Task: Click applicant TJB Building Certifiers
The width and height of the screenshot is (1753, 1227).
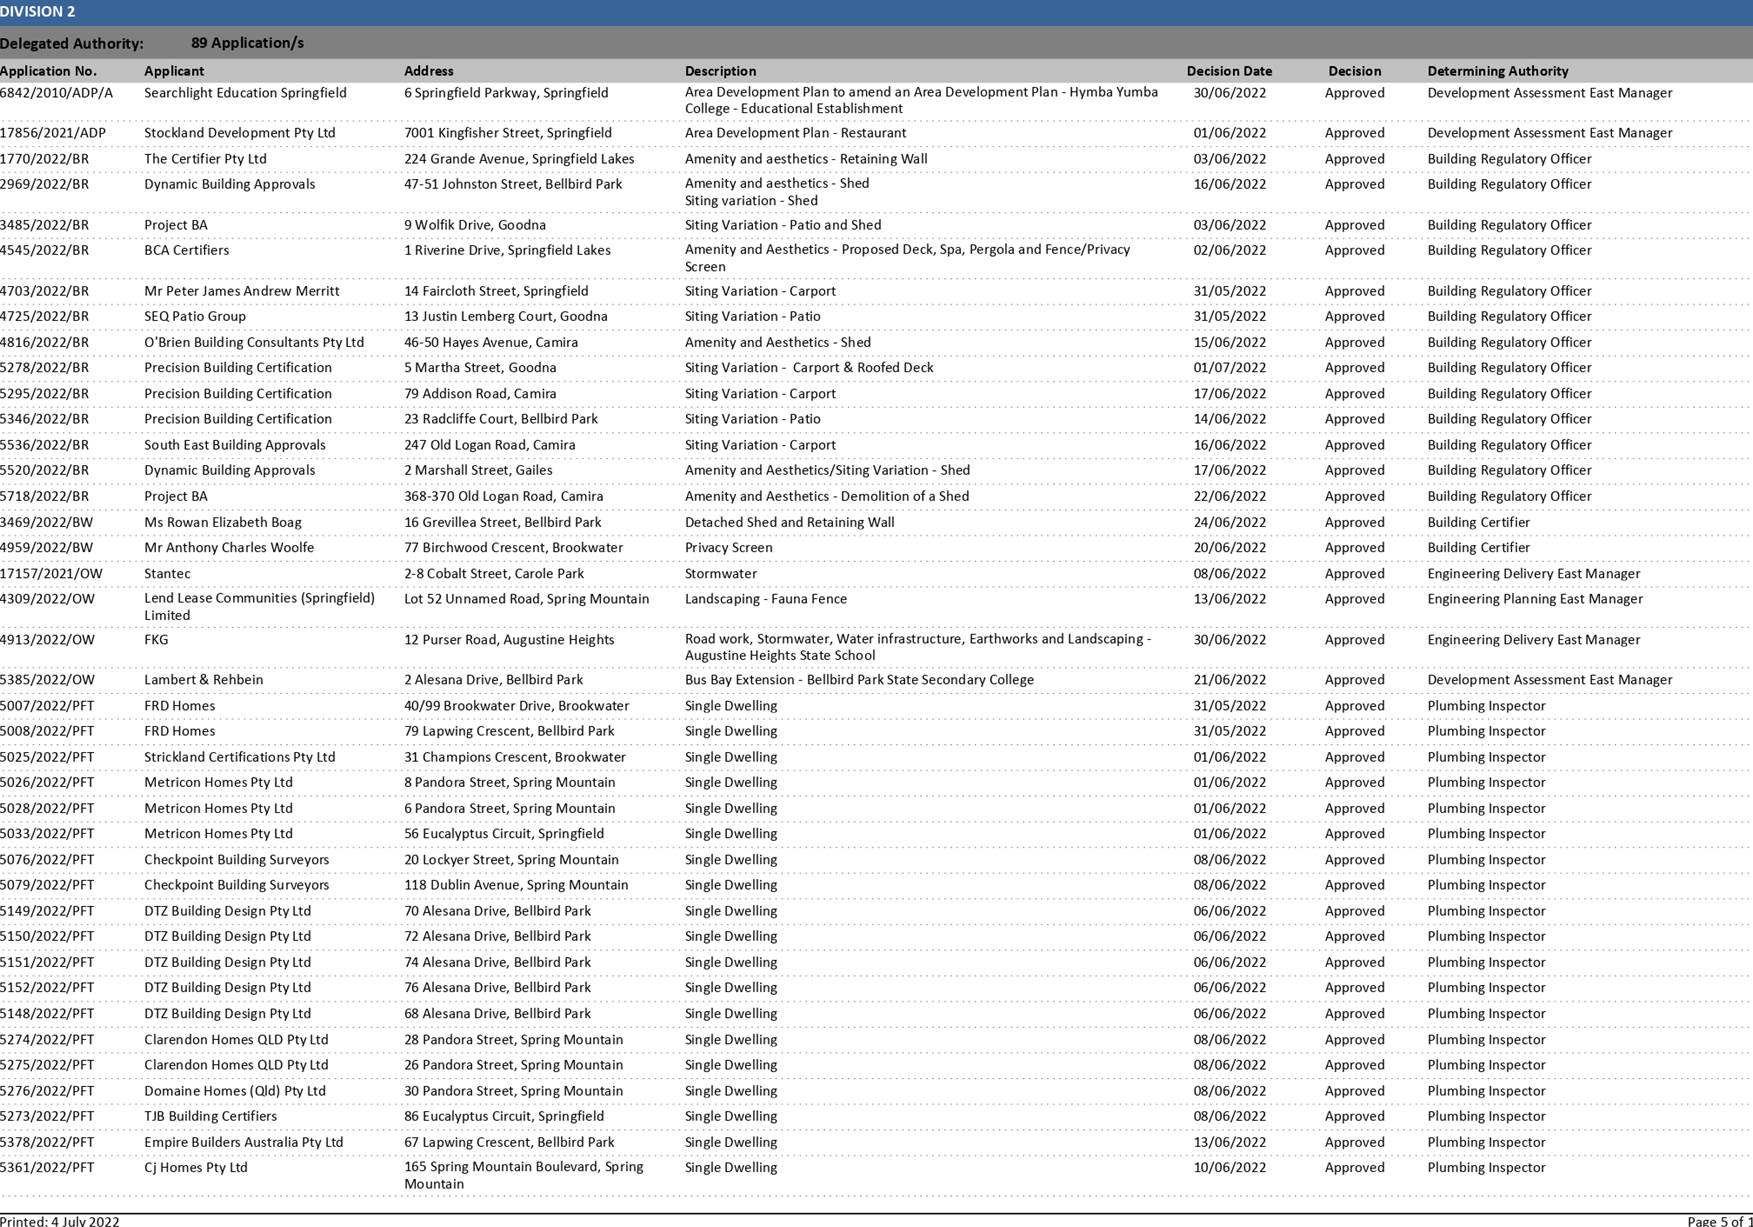Action: (210, 1116)
